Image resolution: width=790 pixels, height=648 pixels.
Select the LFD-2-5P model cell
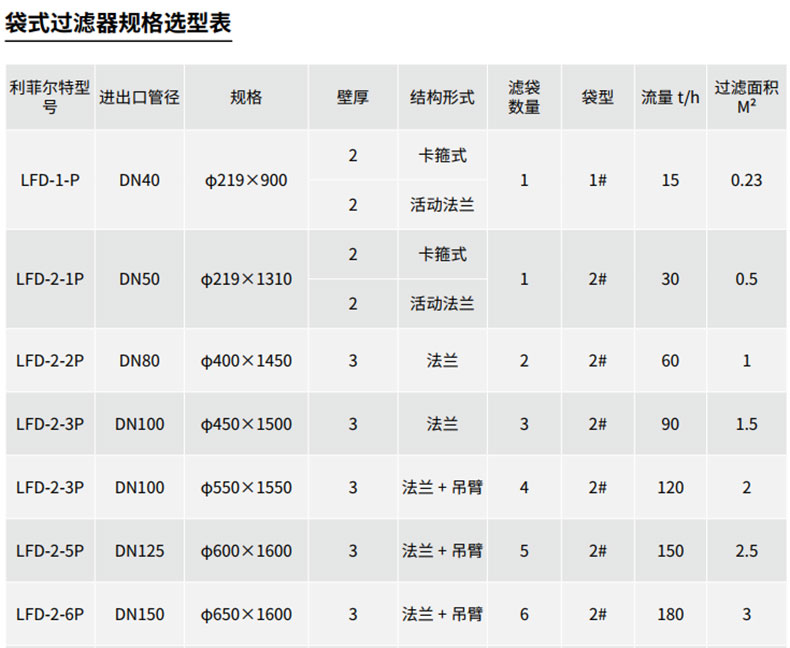50,551
